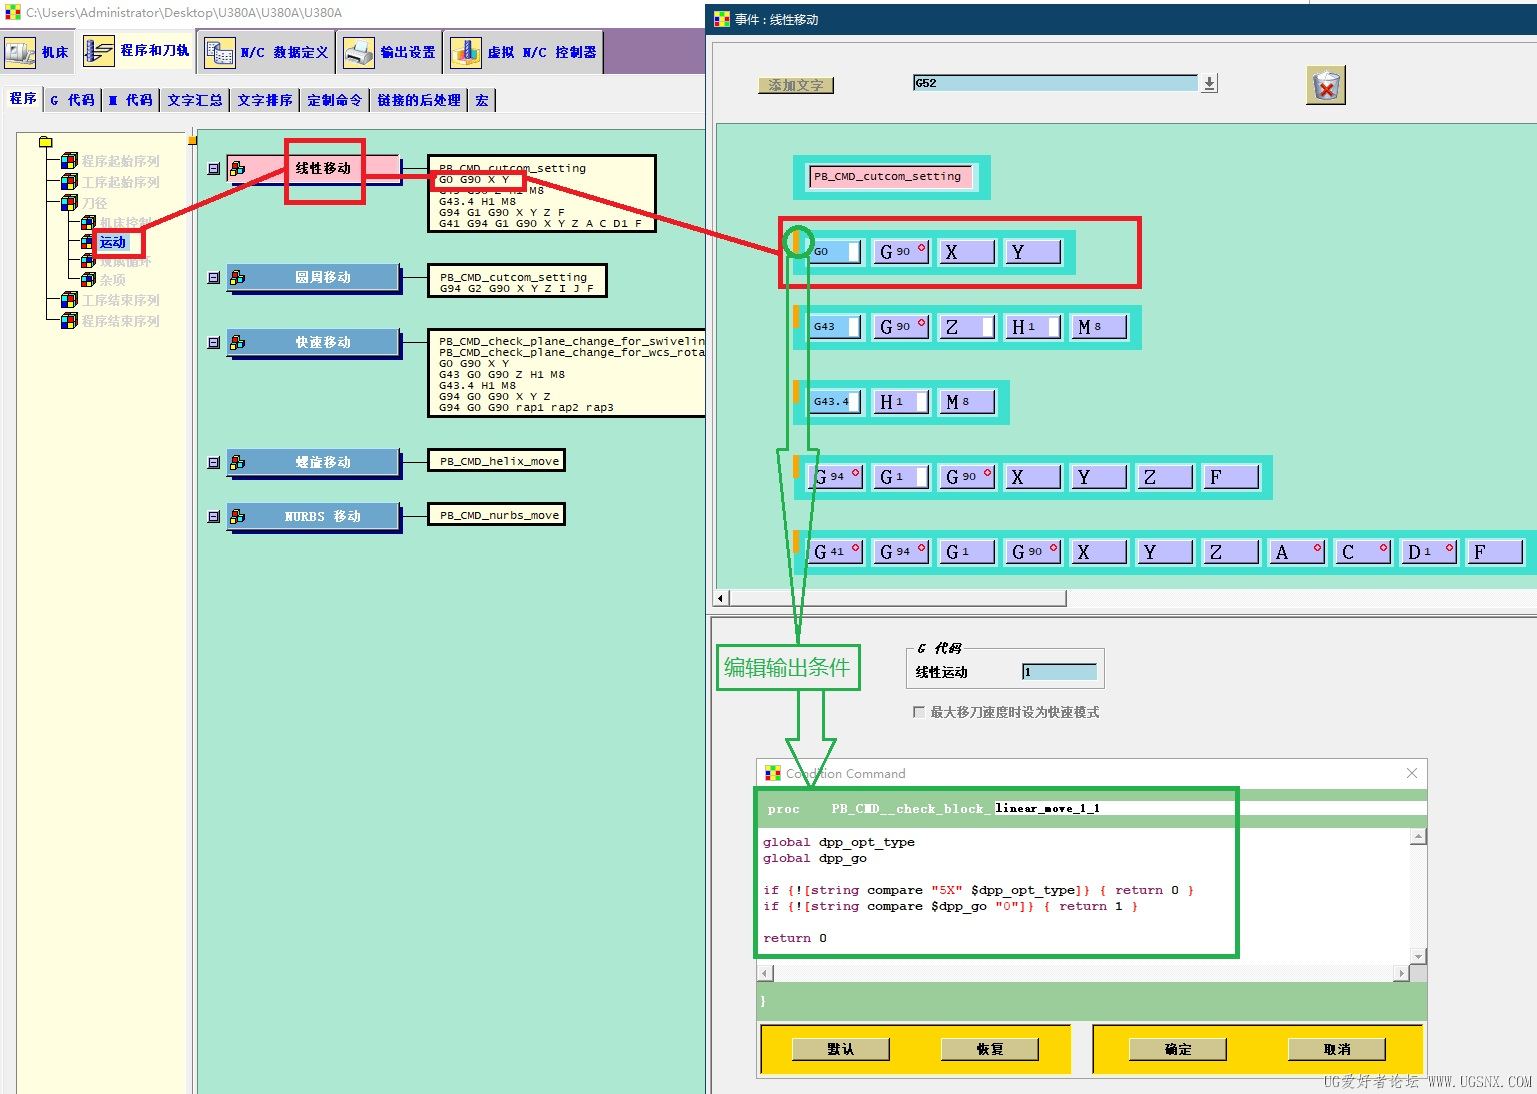Click the 杂项 tree node icon

point(88,280)
